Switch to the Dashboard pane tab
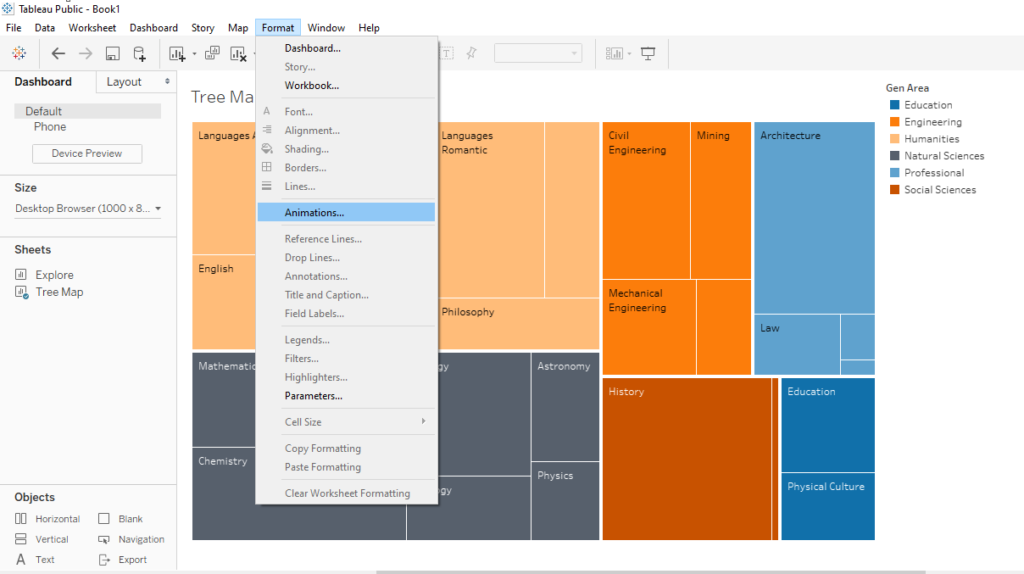Viewport: 1024px width, 574px height. point(43,82)
